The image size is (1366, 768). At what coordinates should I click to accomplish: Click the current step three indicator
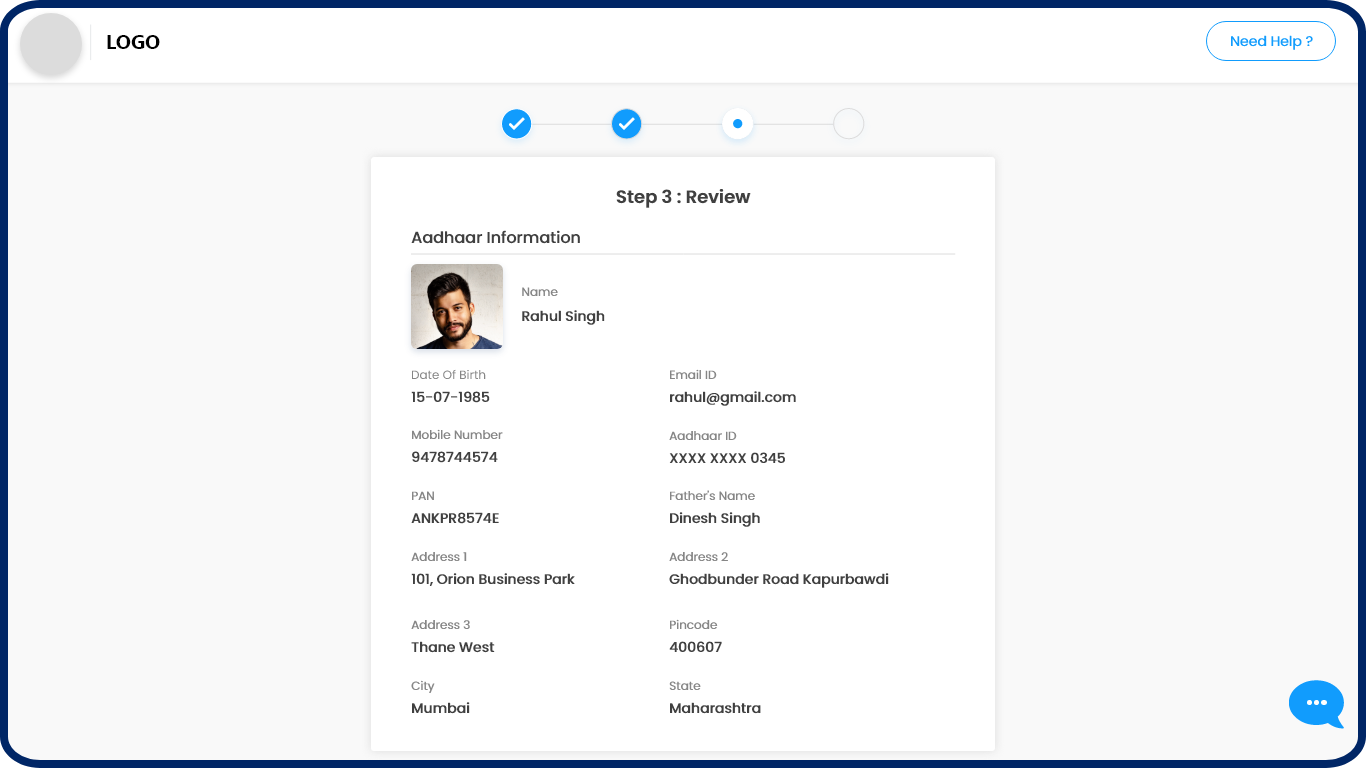click(737, 124)
